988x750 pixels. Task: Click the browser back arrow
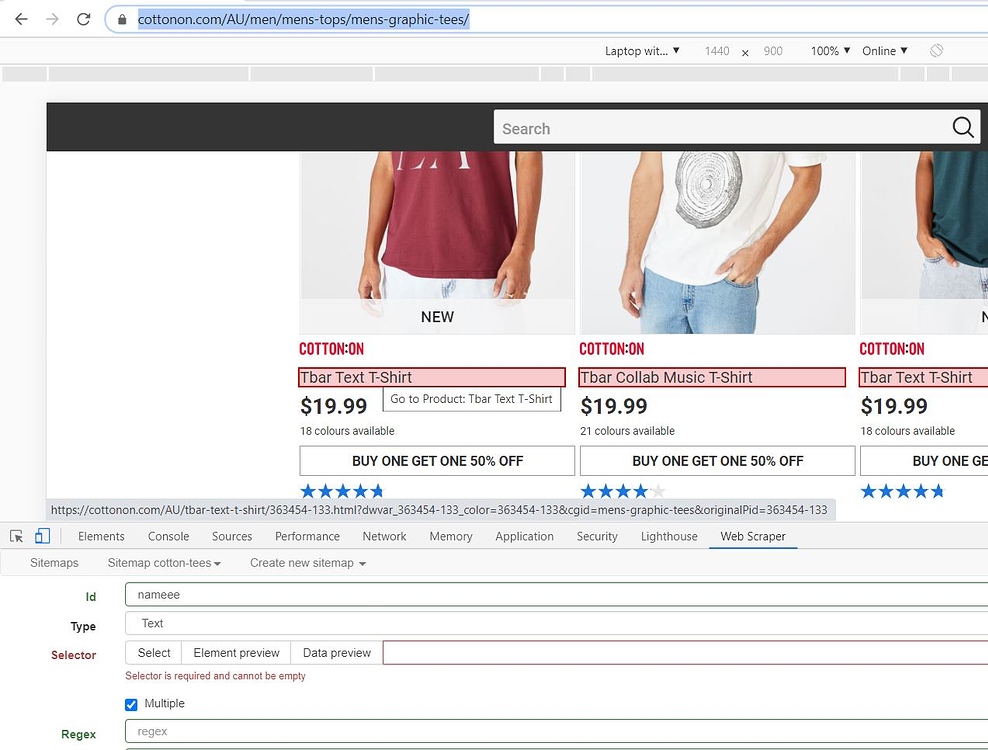pos(20,19)
